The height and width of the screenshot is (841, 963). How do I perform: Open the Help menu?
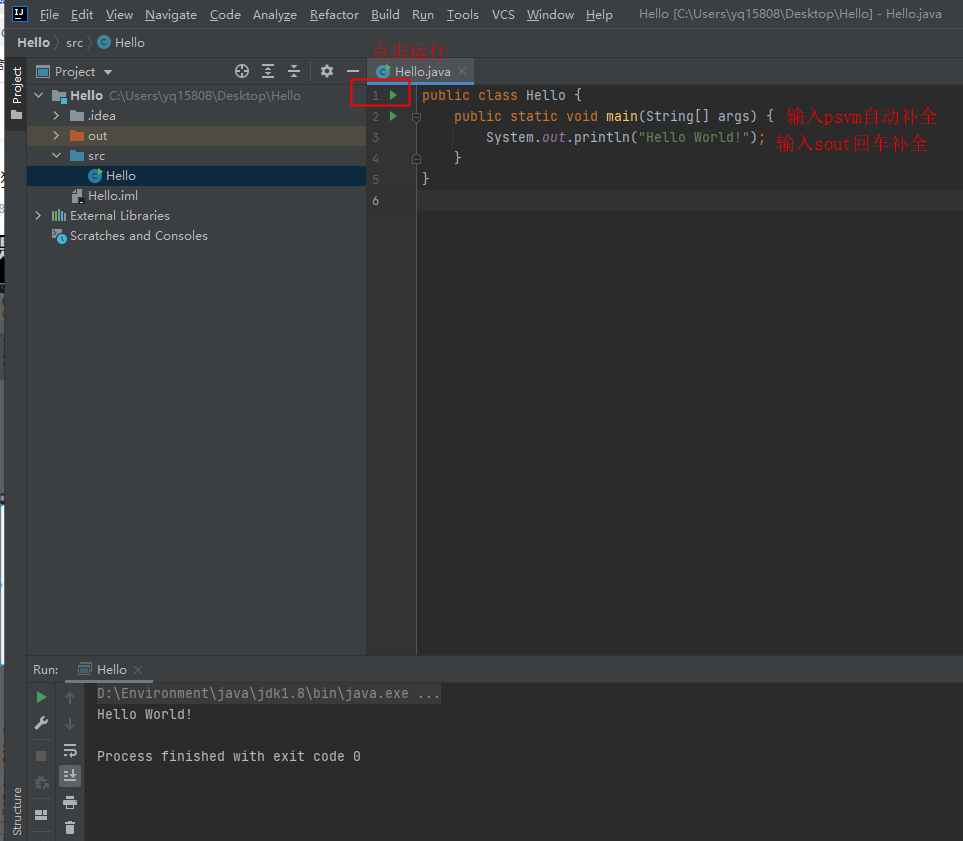[599, 14]
